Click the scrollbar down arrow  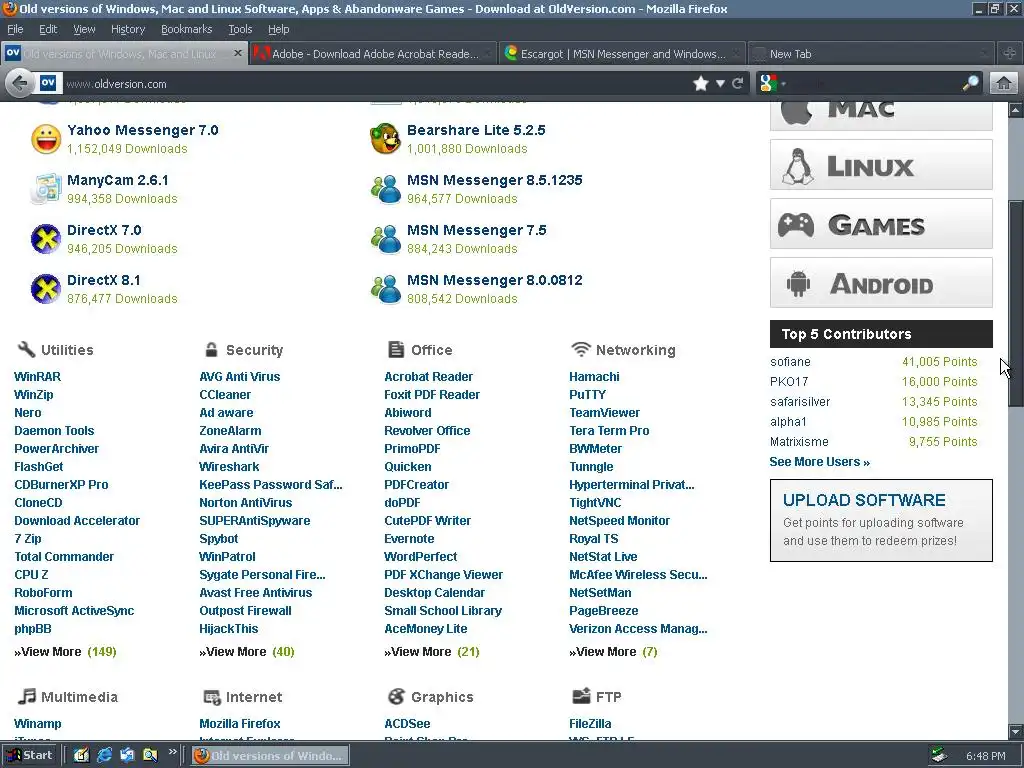pos(1016,731)
